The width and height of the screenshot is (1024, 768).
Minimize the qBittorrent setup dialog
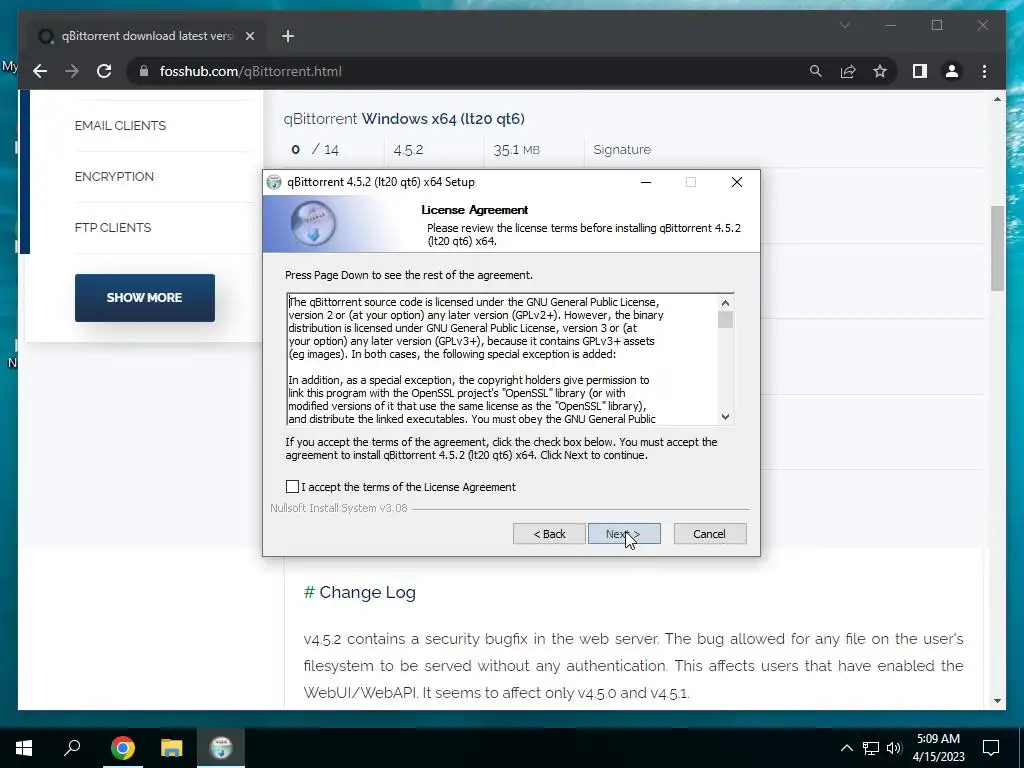tap(646, 182)
